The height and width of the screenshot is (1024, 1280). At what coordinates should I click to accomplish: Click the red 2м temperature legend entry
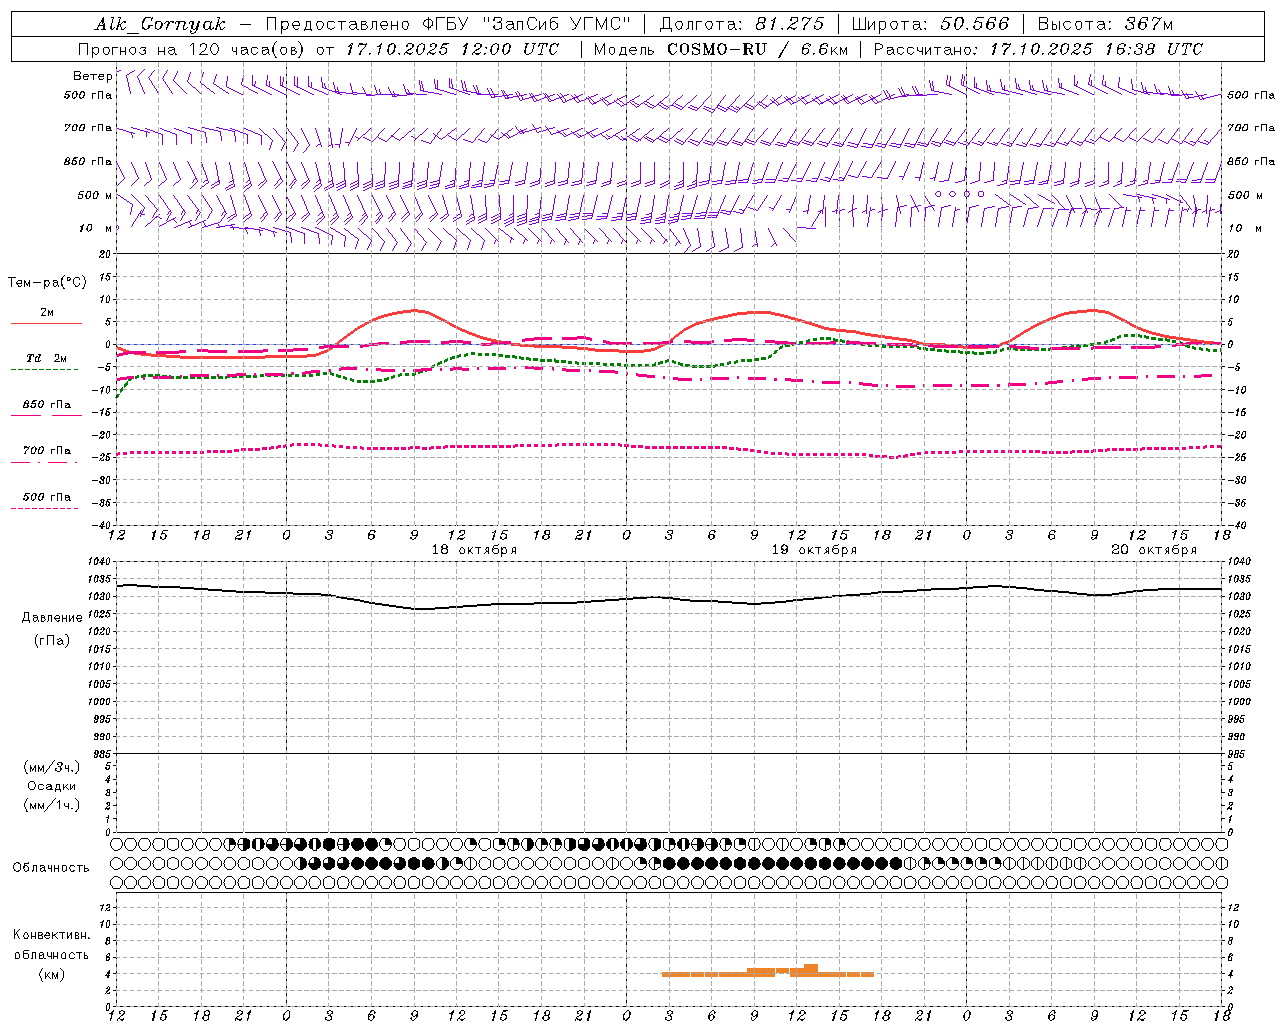coord(46,317)
